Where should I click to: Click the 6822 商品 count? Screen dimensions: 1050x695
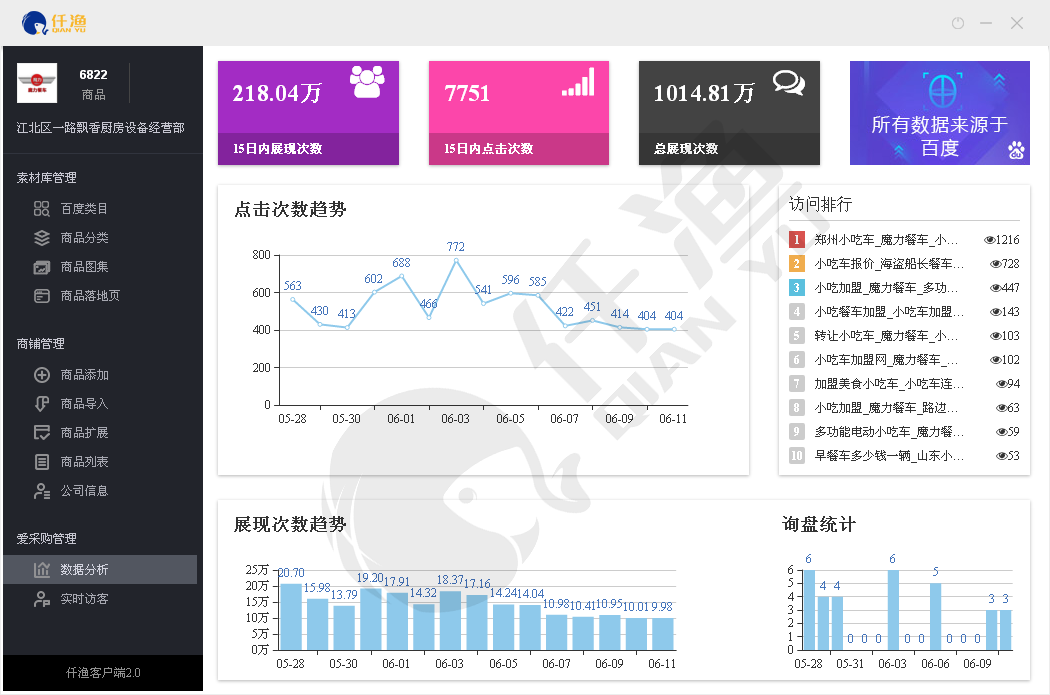(93, 84)
